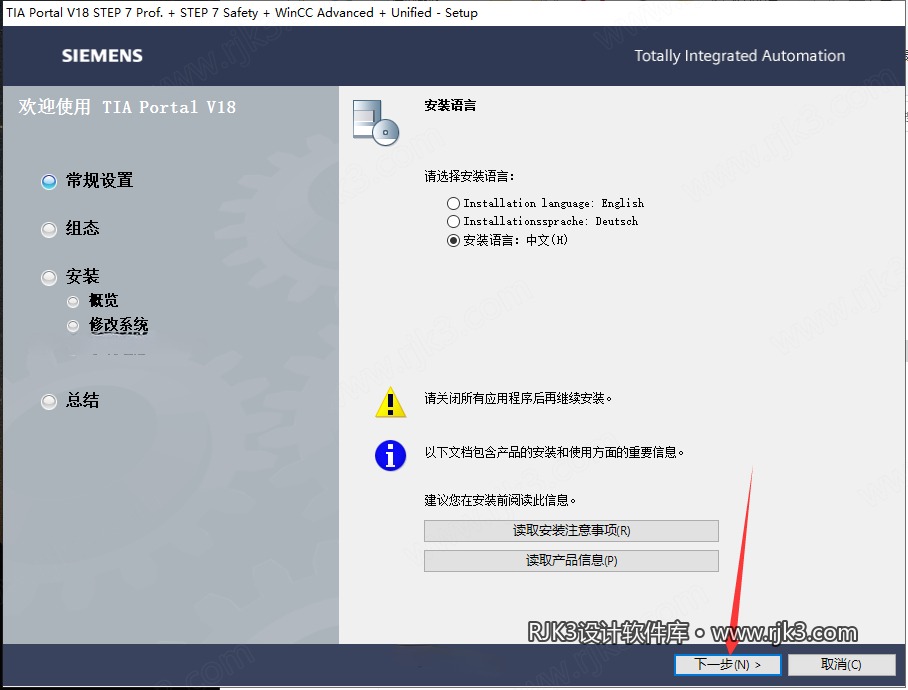Viewport: 908px width, 690px height.
Task: Click the blue information icon
Action: 390,456
